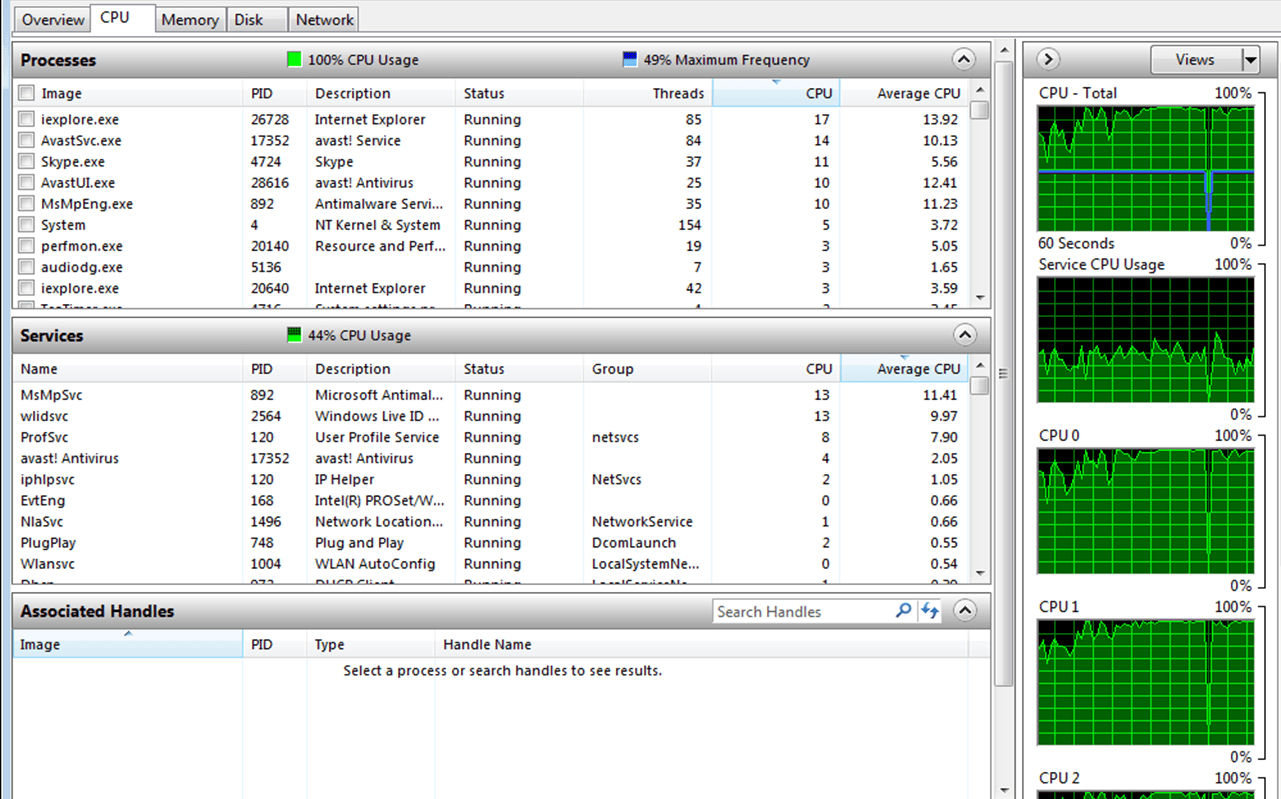Click the perfmon.exe process name
Viewport: 1281px width, 799px height.
(x=82, y=246)
